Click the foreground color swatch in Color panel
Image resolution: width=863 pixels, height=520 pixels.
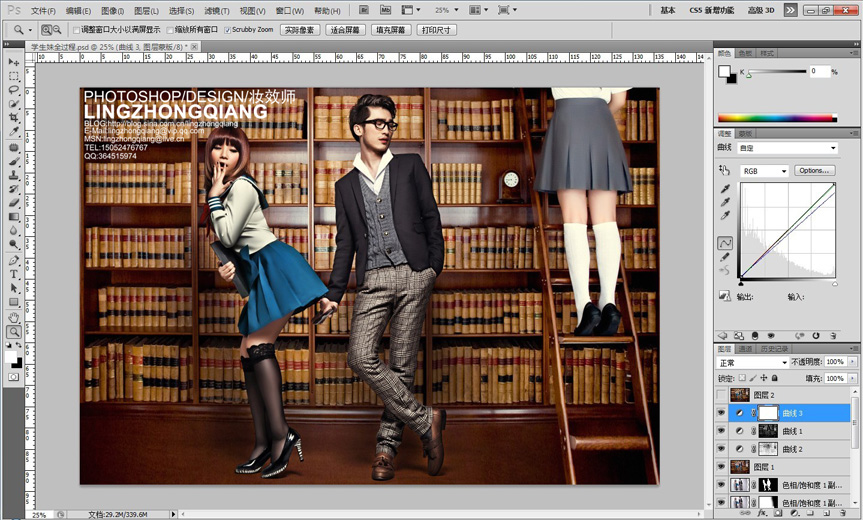tap(724, 72)
